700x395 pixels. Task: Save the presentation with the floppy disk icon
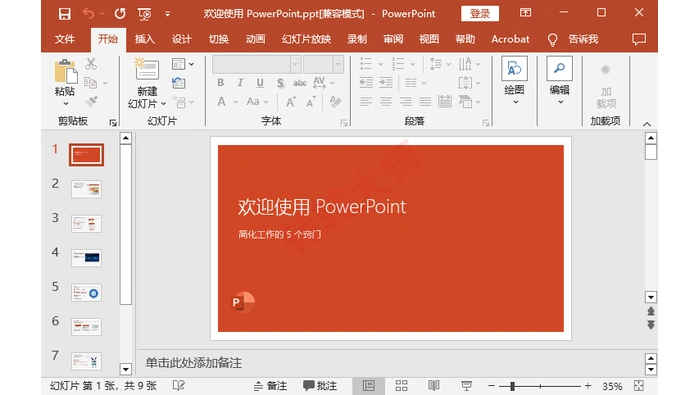pos(64,14)
